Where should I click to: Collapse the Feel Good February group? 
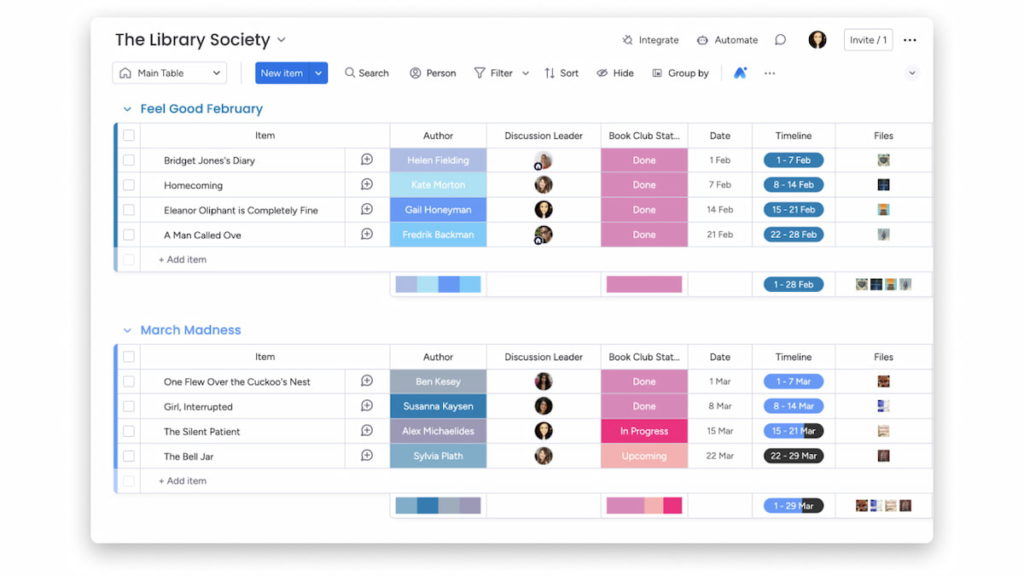click(125, 109)
